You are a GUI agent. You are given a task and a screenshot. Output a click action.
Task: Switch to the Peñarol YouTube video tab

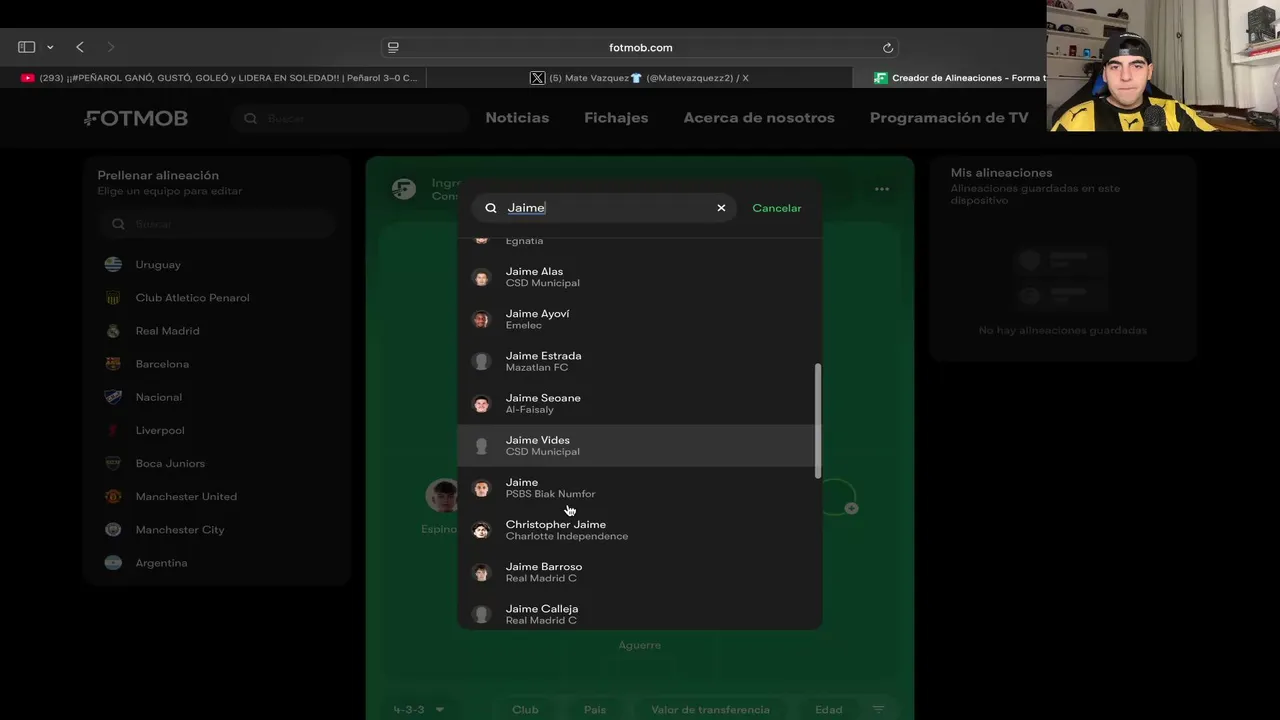(218, 78)
